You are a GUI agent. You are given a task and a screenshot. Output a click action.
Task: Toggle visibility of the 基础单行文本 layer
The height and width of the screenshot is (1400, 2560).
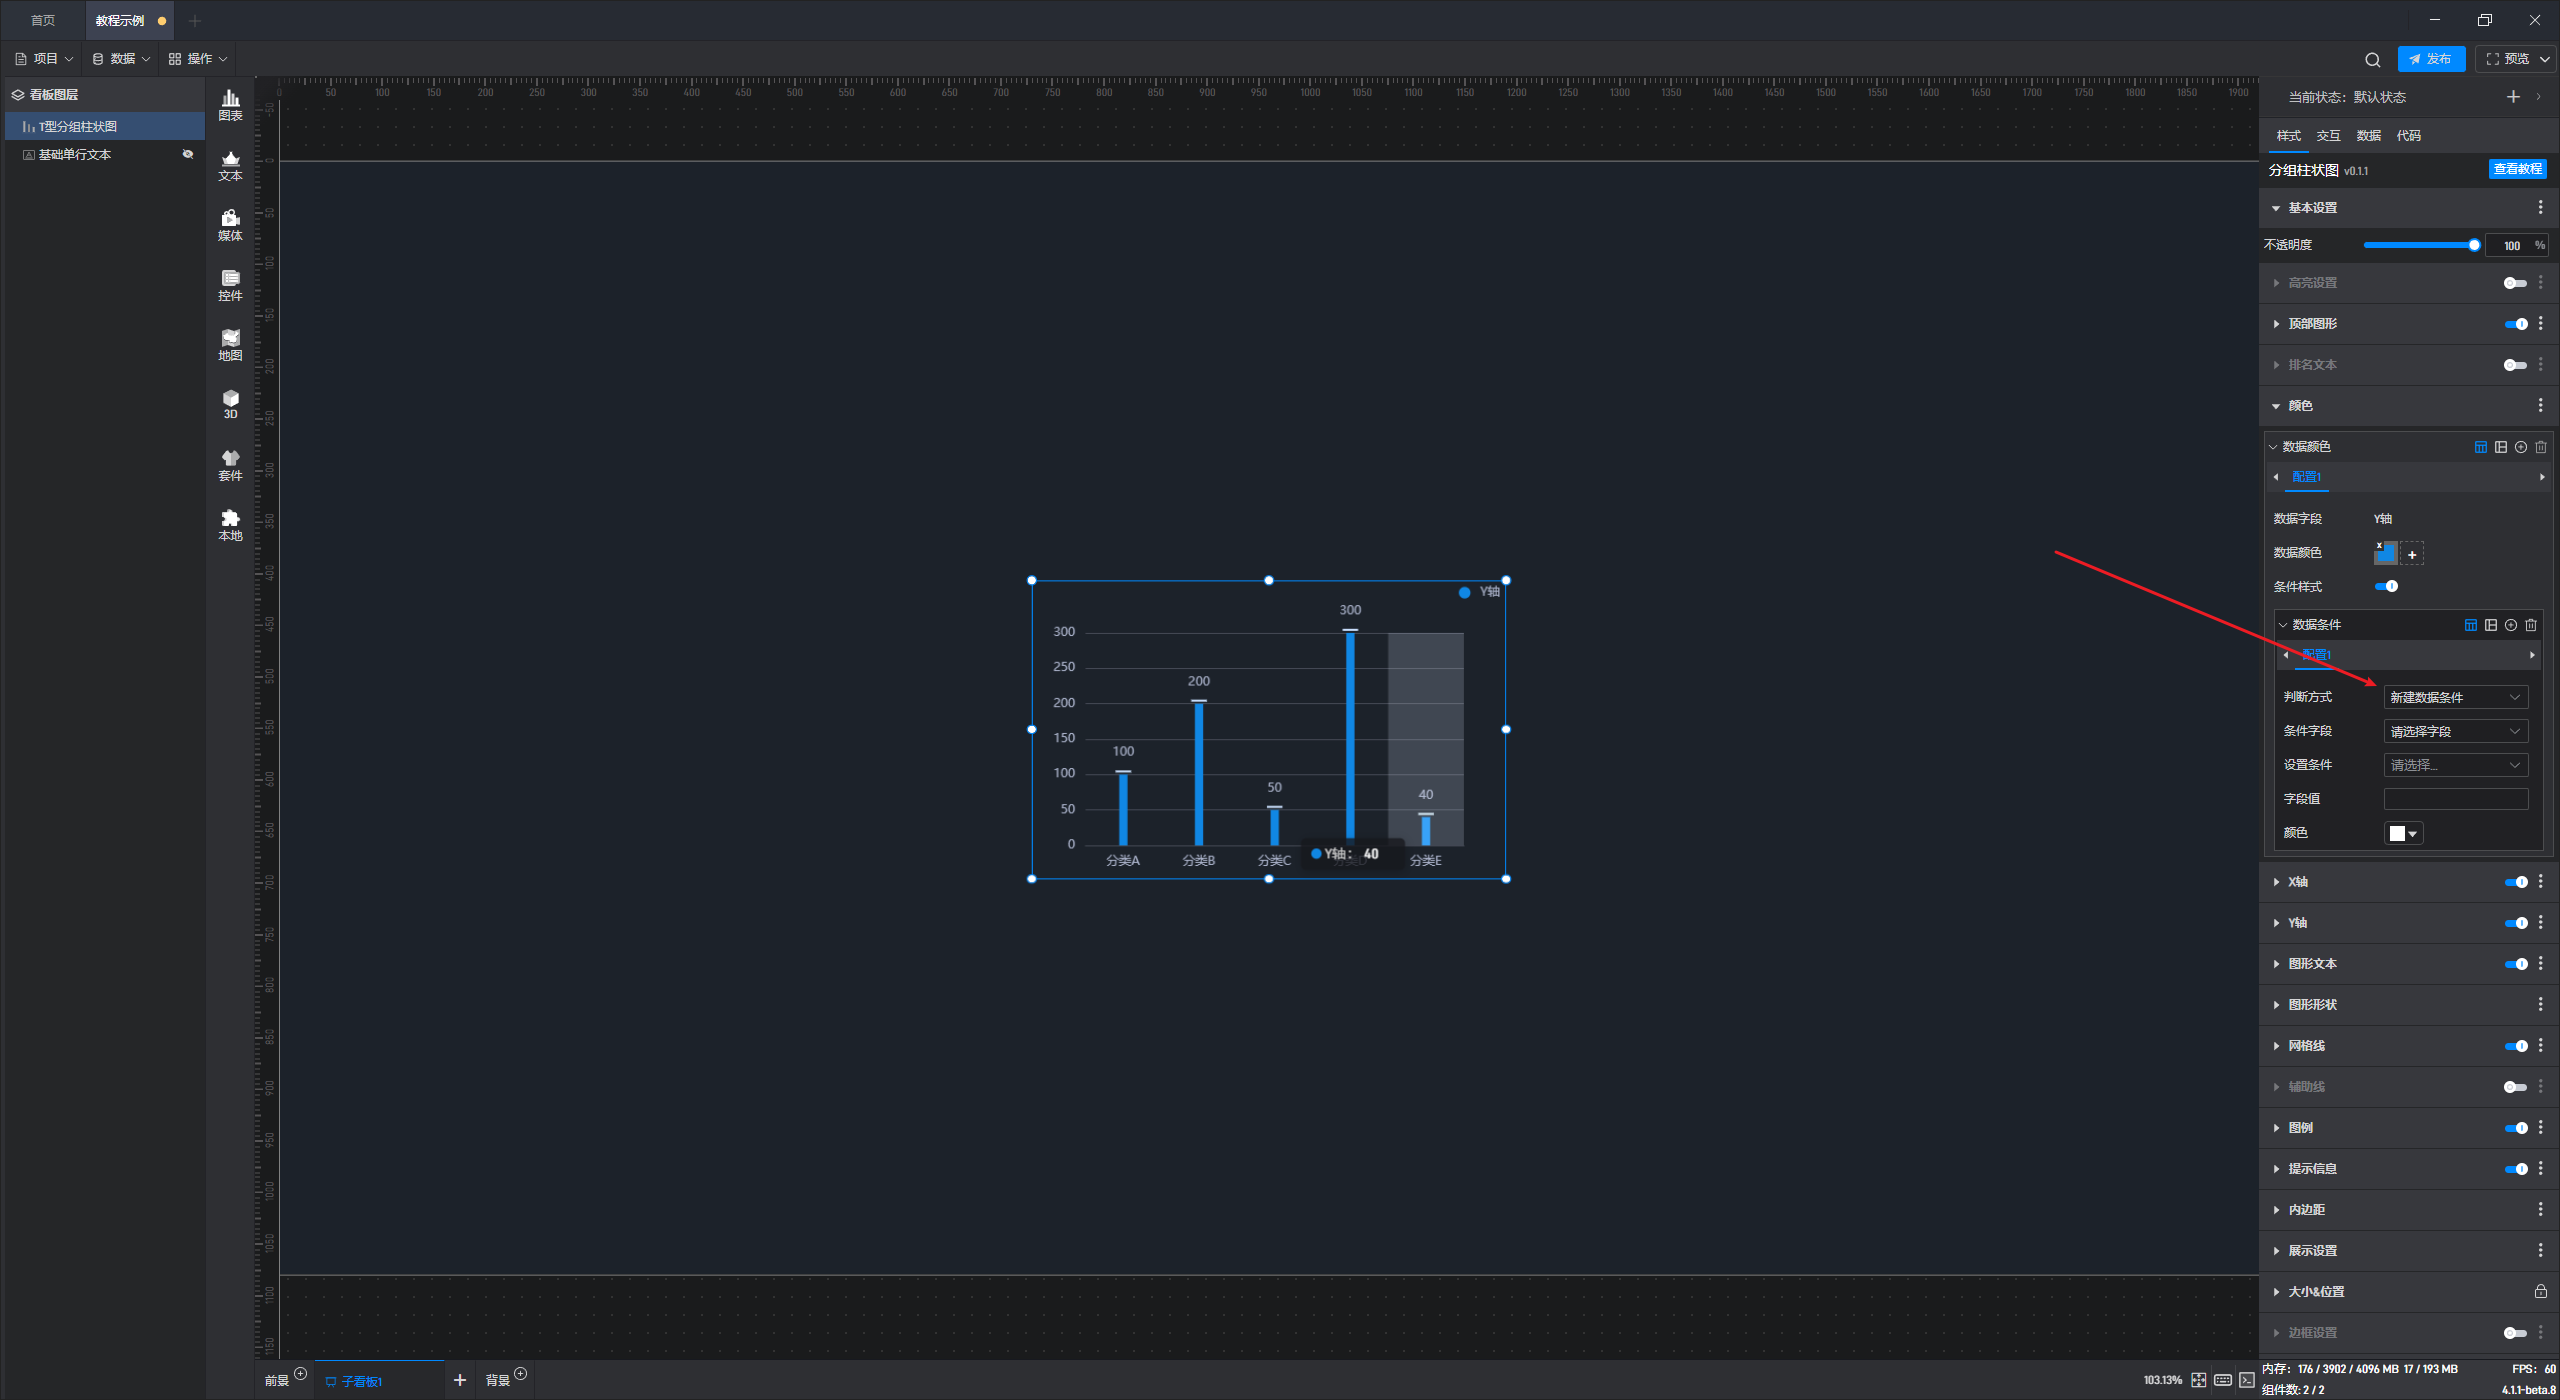pos(187,154)
